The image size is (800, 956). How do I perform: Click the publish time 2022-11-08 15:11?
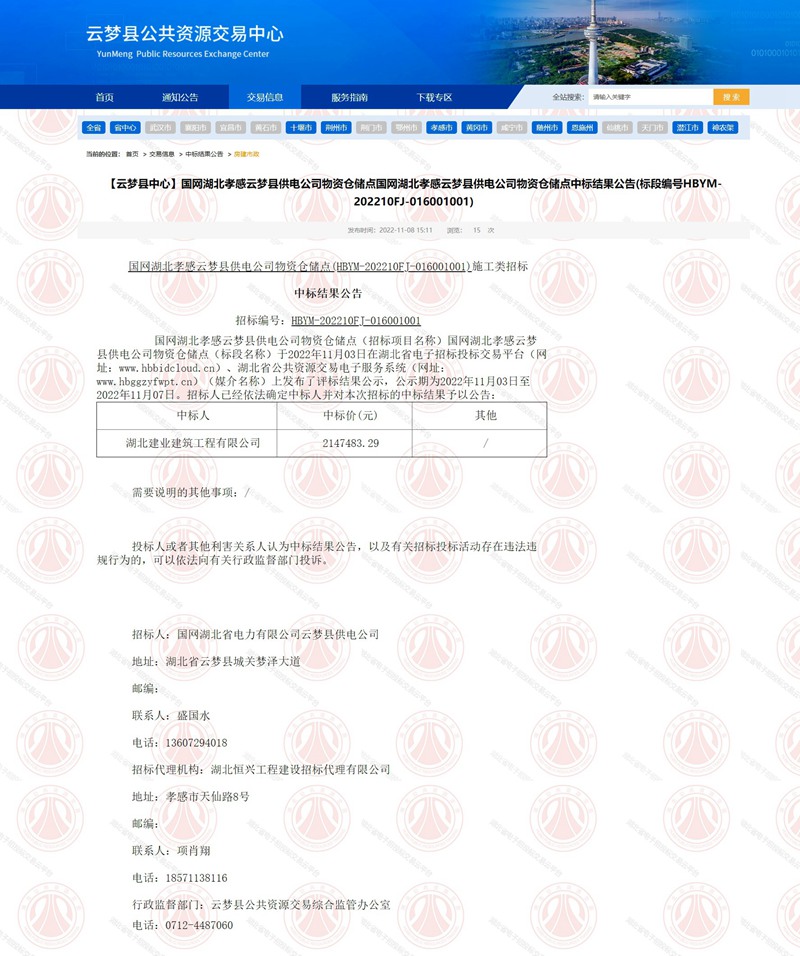[x=406, y=230]
